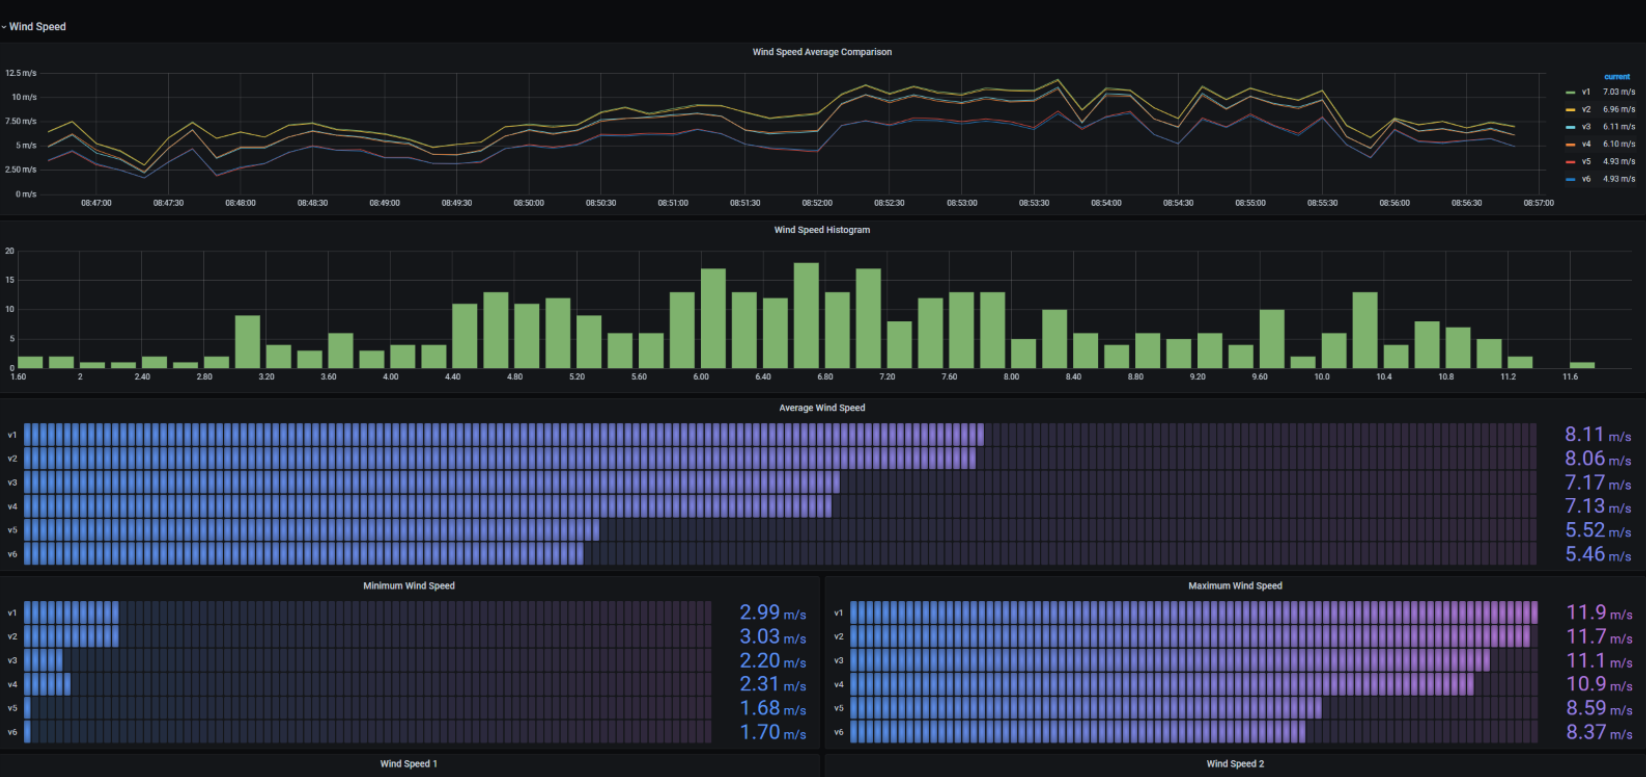Sort the legend by the current column header
The image size is (1646, 777).
tap(1617, 77)
